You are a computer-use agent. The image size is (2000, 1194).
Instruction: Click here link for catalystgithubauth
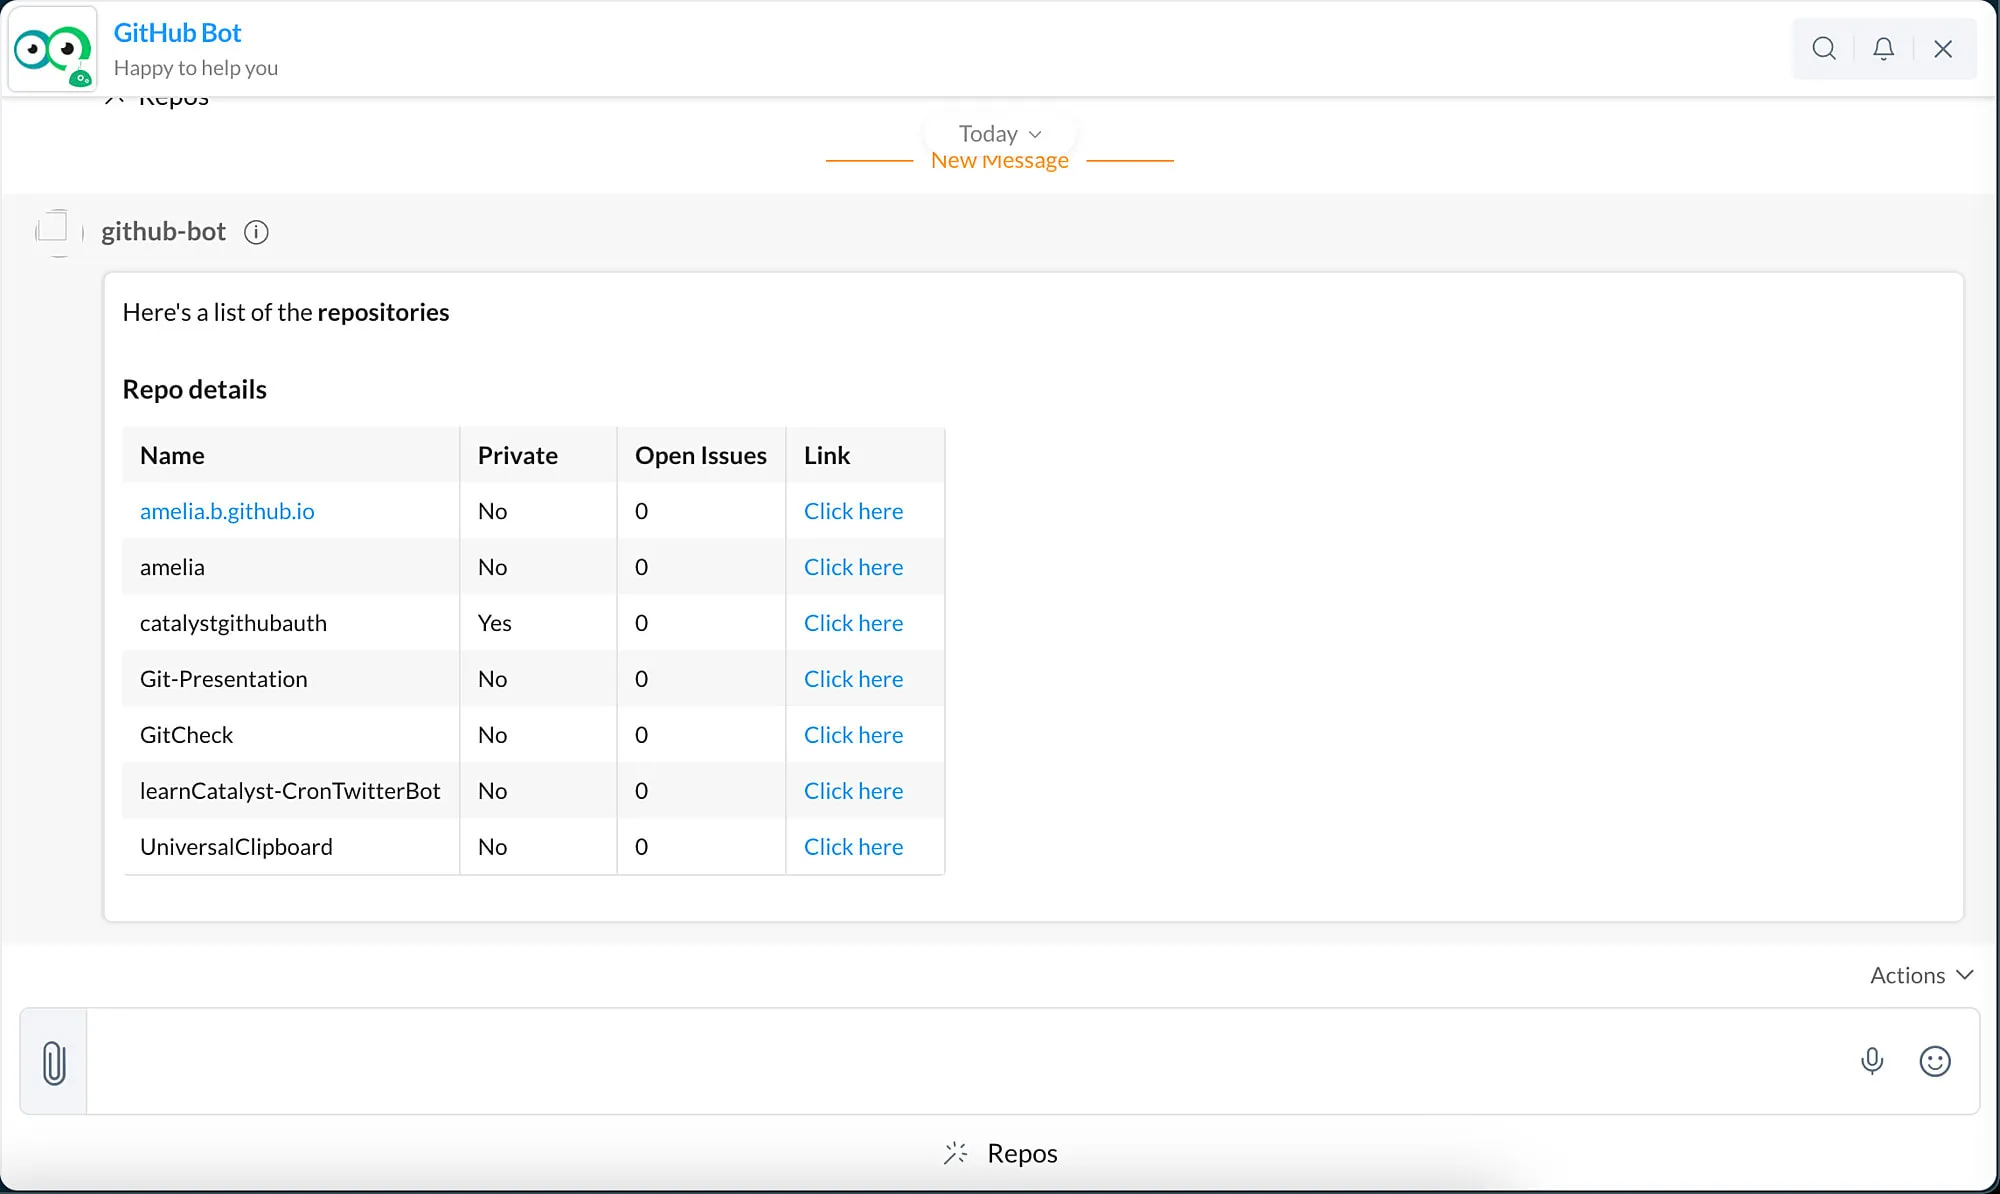pos(853,623)
